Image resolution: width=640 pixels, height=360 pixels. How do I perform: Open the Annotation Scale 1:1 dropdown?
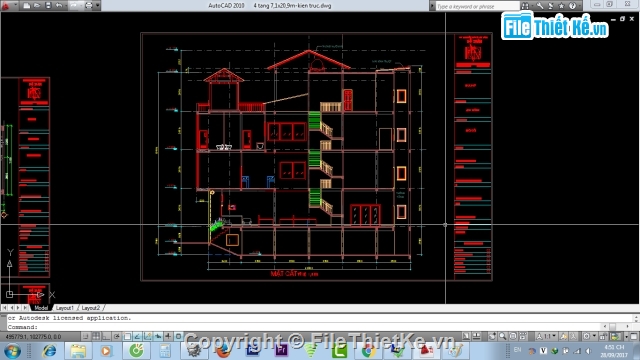click(546, 336)
